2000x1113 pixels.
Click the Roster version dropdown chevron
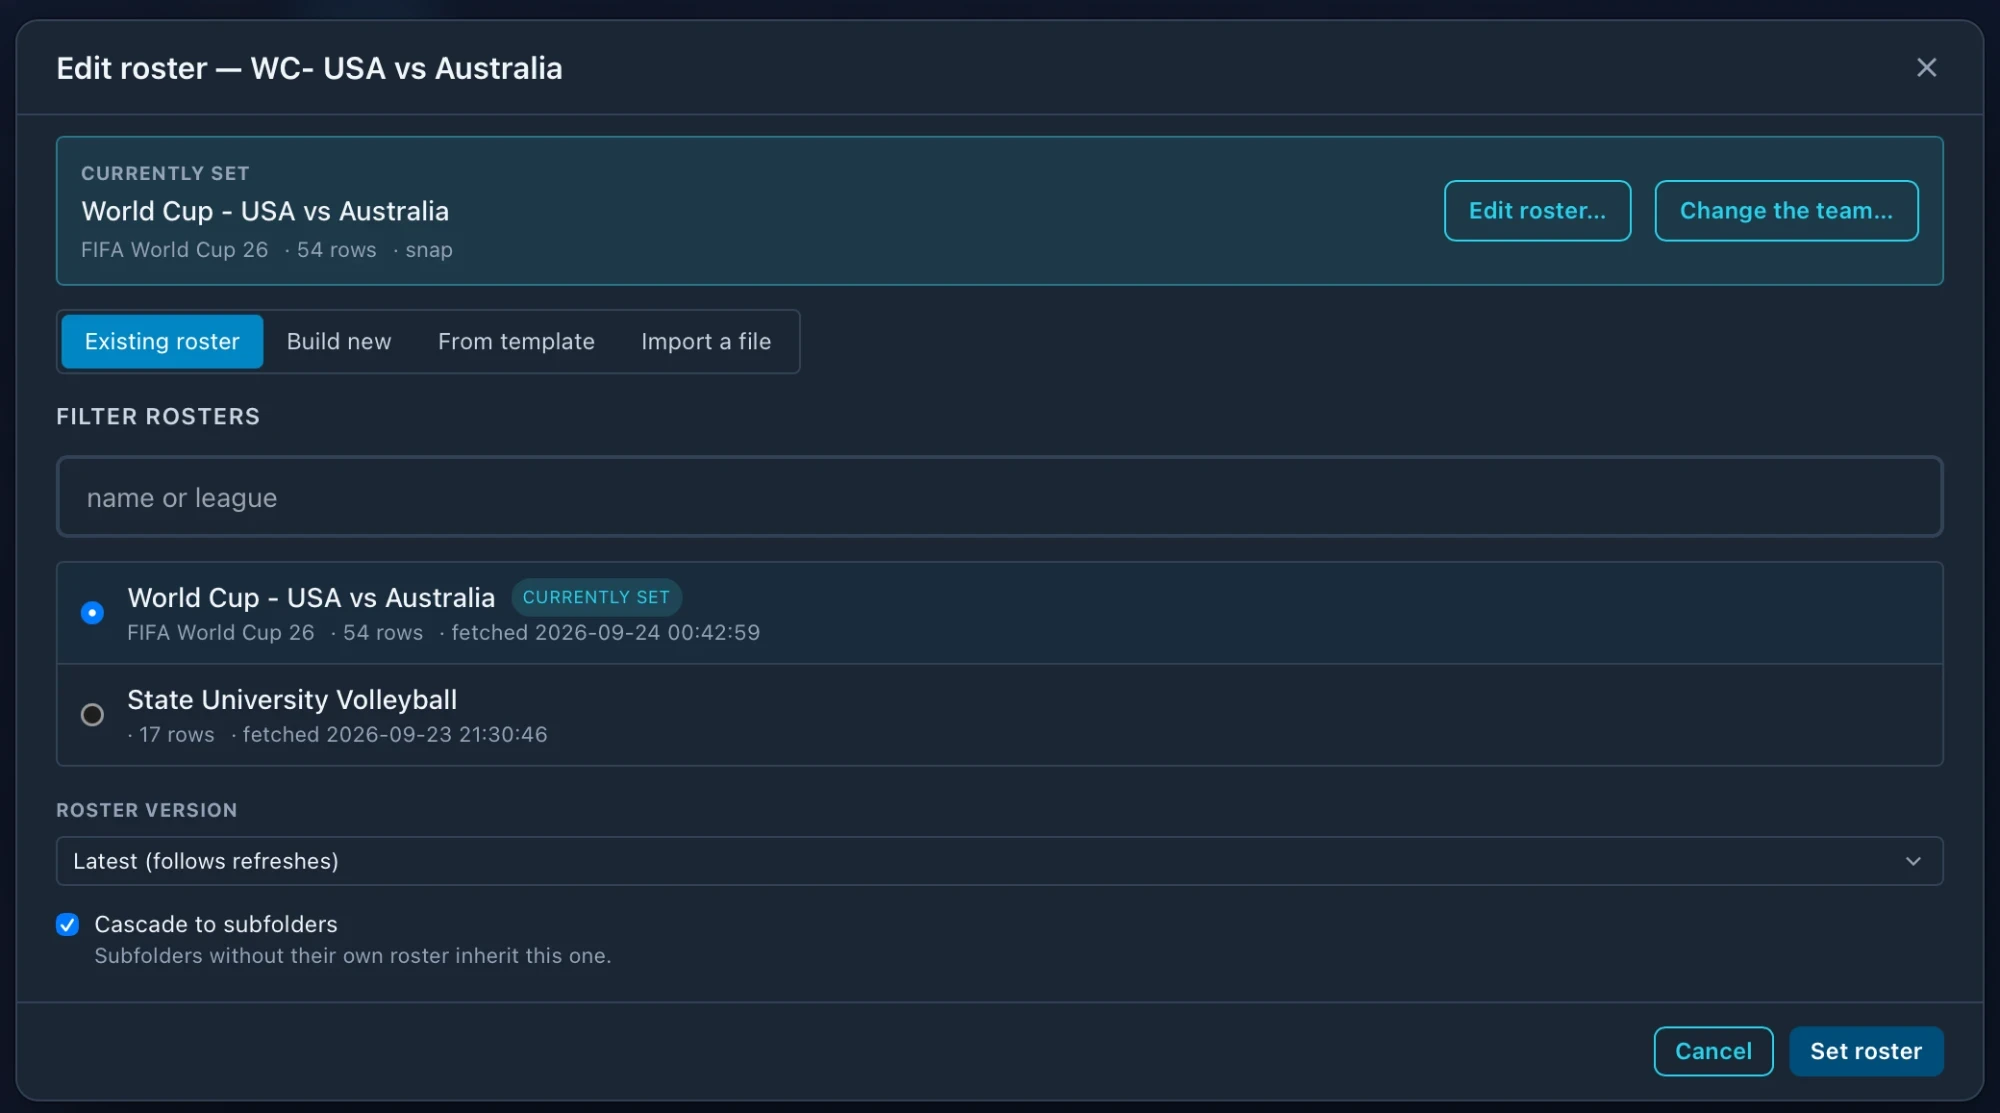pos(1913,861)
